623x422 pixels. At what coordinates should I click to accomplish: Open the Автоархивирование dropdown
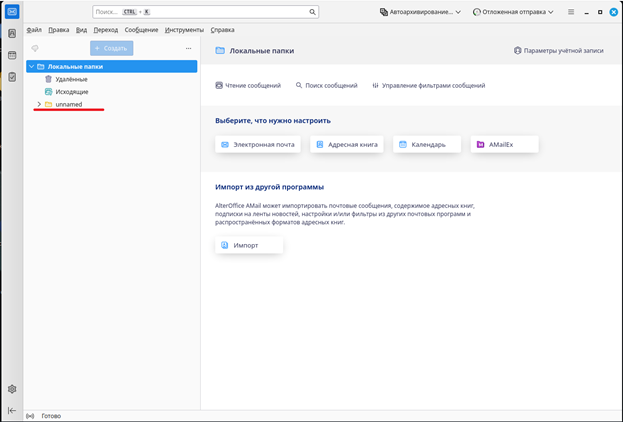[421, 12]
